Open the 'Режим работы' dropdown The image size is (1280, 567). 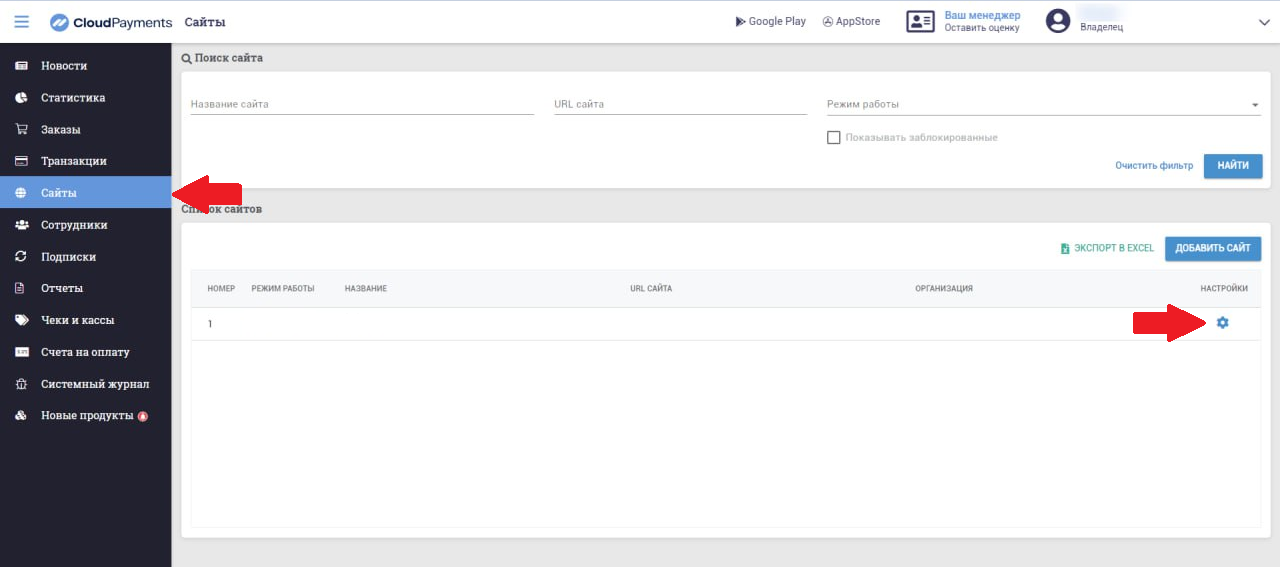tap(1042, 104)
